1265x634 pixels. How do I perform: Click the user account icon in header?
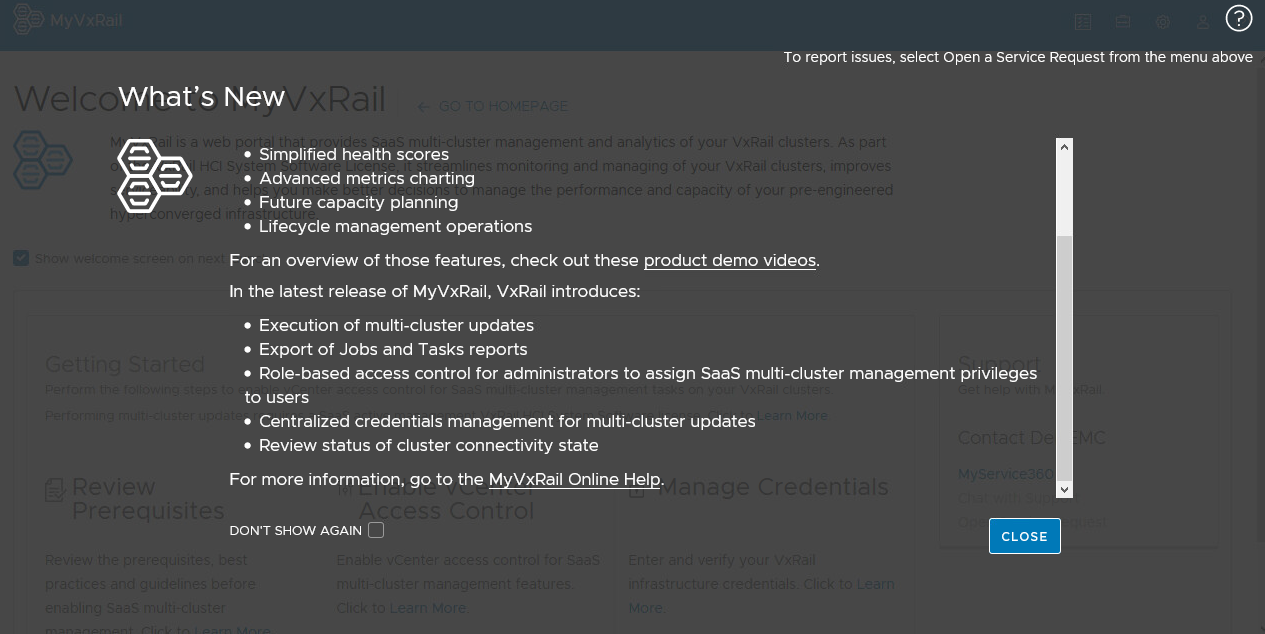1203,22
